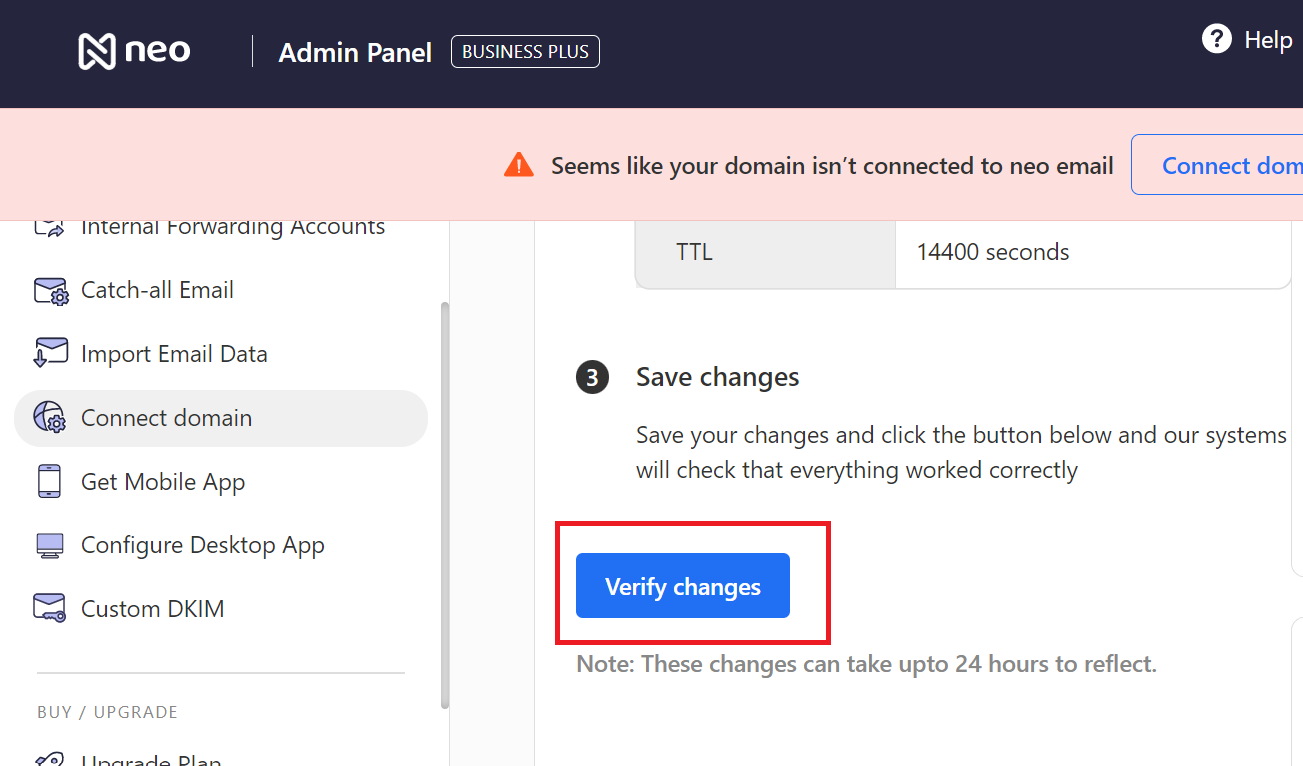Click the BUY / UPGRADE section header
Image resolution: width=1303 pixels, height=766 pixels.
[107, 712]
